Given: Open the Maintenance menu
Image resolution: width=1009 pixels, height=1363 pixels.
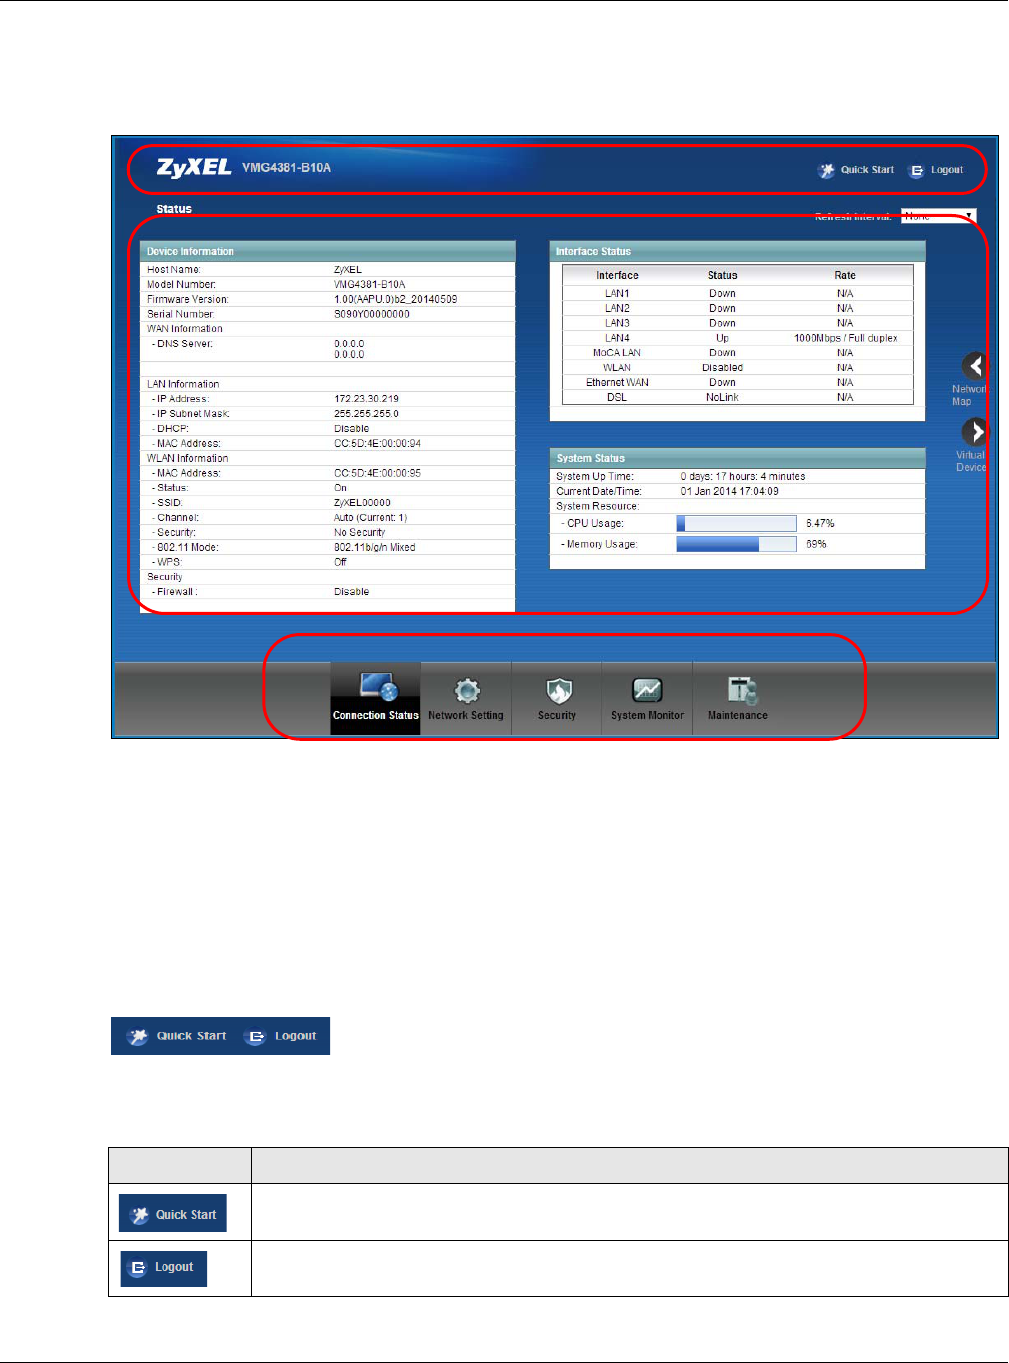Looking at the screenshot, I should pos(738,698).
